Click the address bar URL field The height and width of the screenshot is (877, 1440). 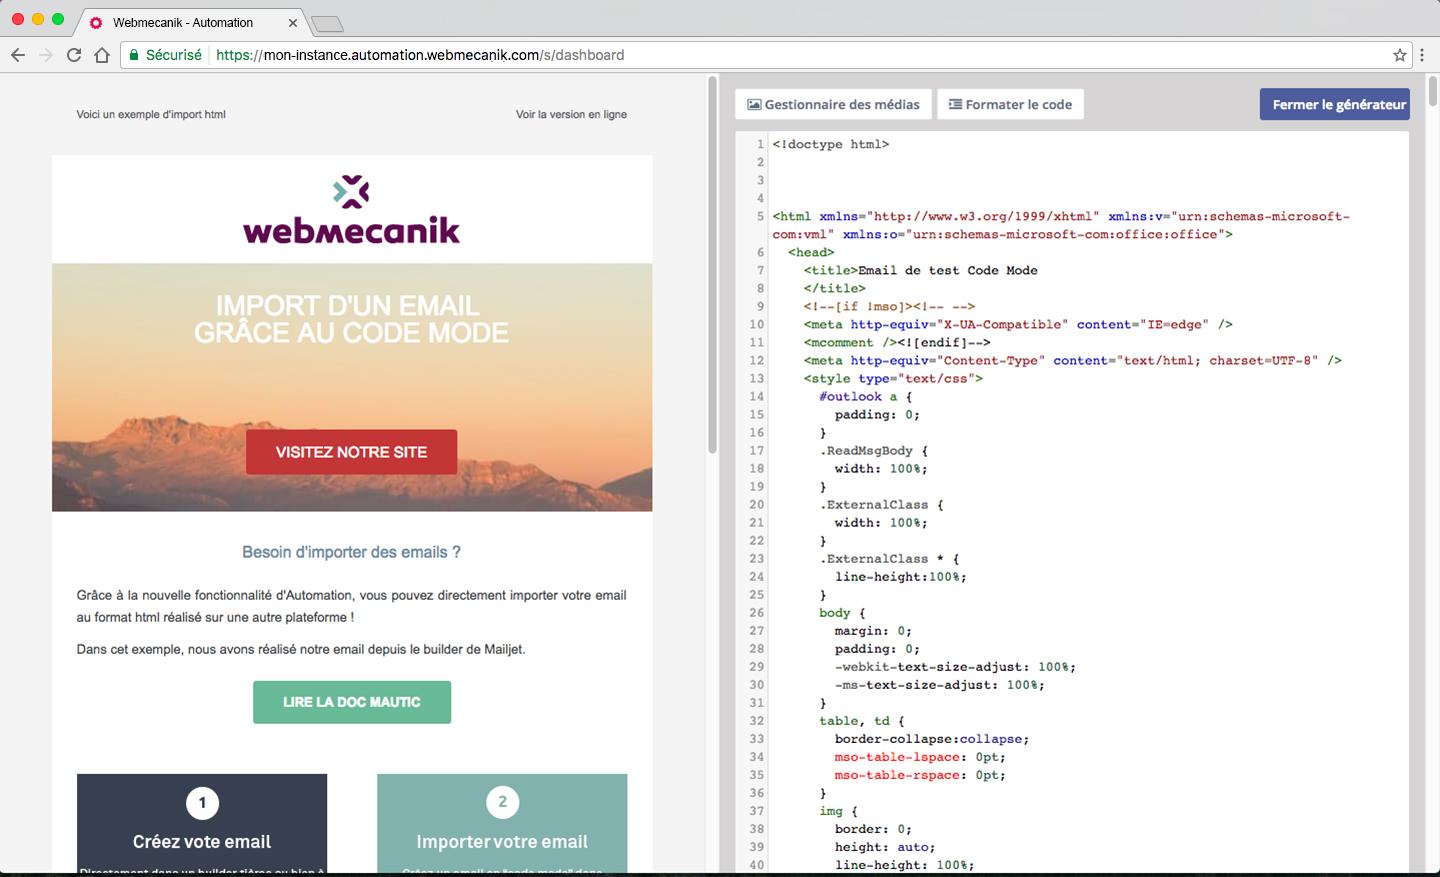click(x=766, y=55)
